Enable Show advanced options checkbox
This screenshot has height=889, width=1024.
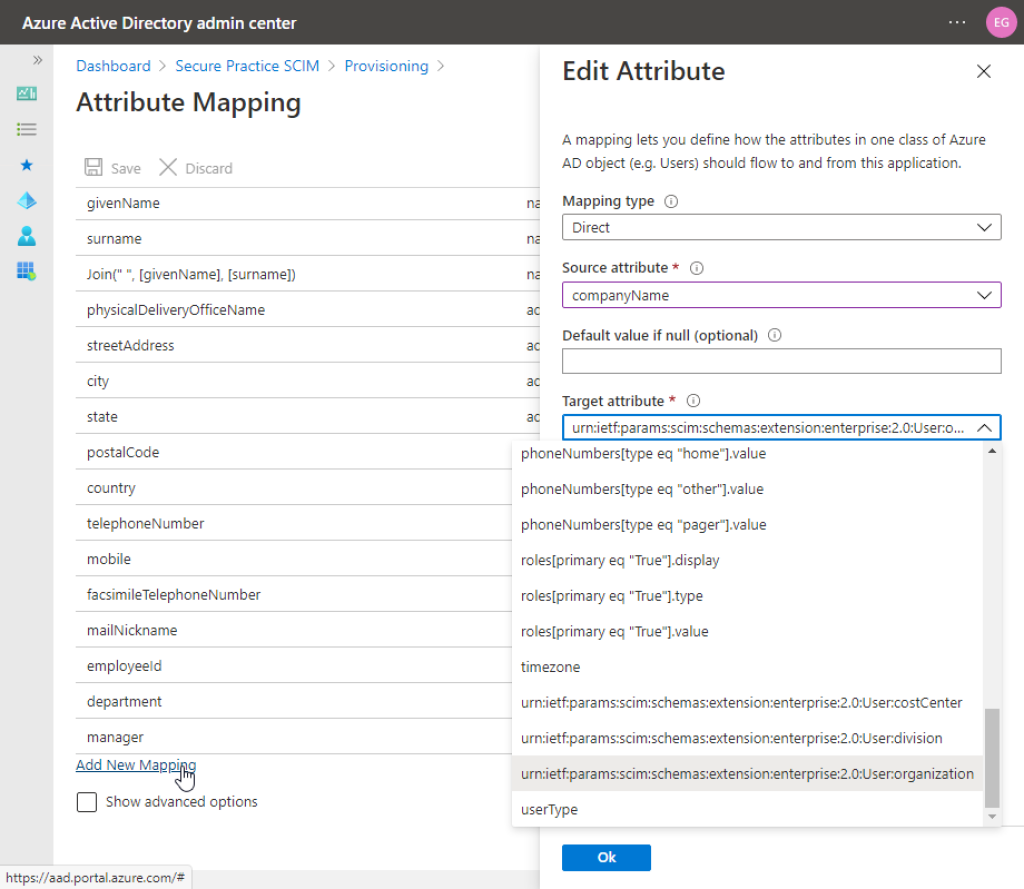pyautogui.click(x=87, y=802)
